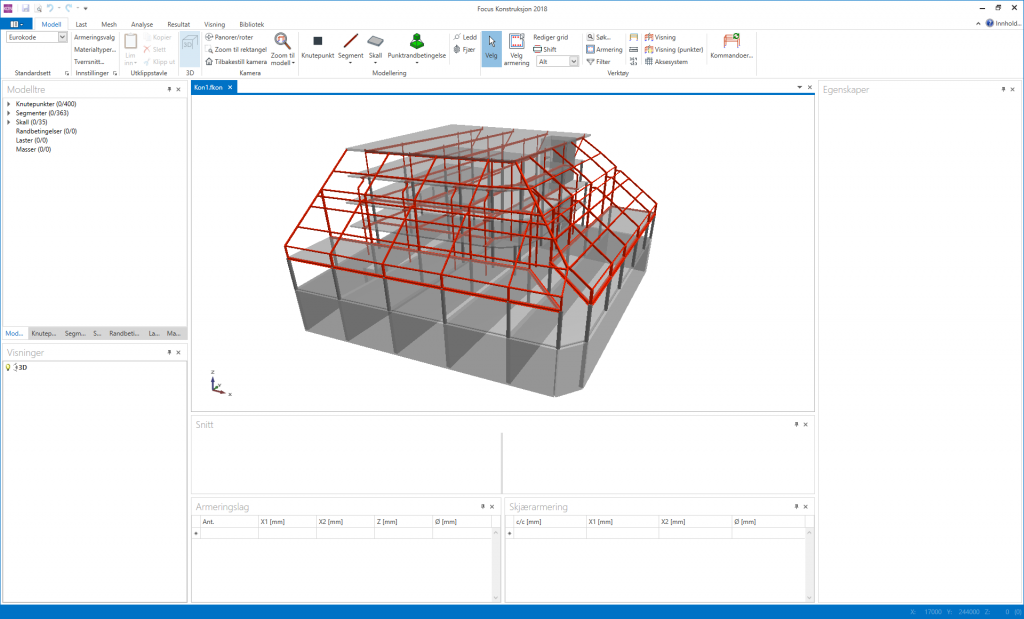
Task: Switch to the Resultat ribbon tab
Action: click(178, 24)
